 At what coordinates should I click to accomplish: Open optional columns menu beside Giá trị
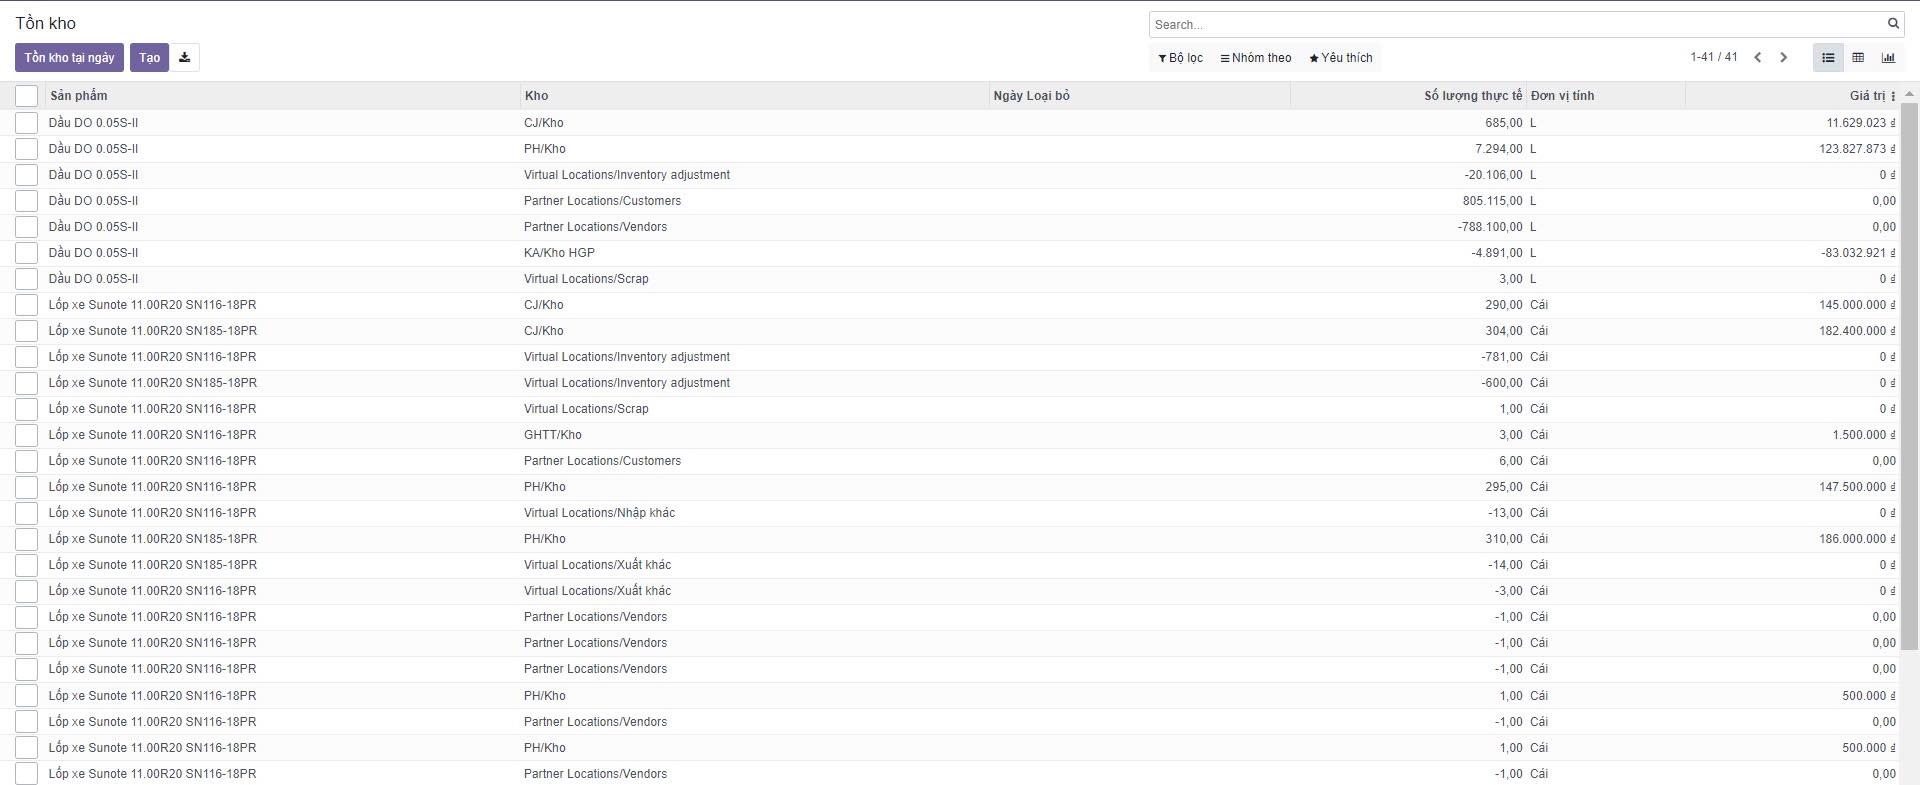(1893, 96)
